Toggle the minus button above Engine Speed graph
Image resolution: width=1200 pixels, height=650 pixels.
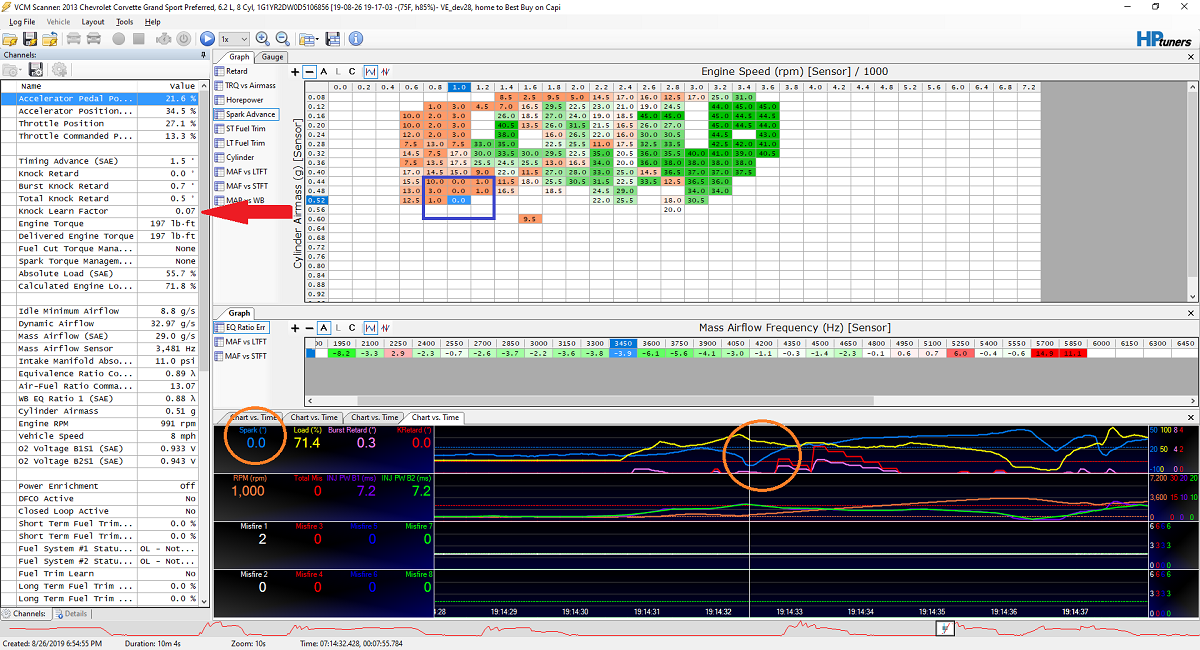[x=310, y=72]
